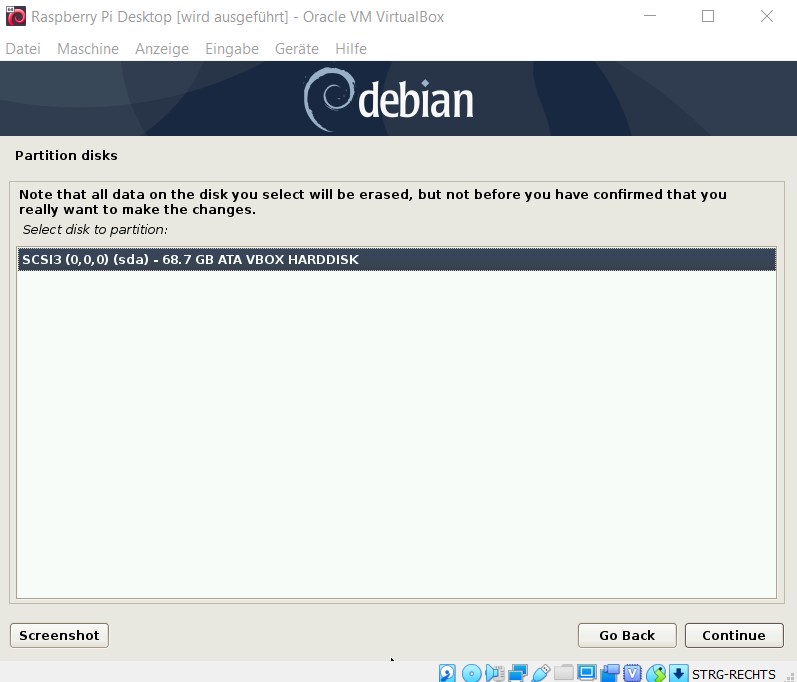
Task: Click the keyboard capture arrow icon
Action: (679, 673)
